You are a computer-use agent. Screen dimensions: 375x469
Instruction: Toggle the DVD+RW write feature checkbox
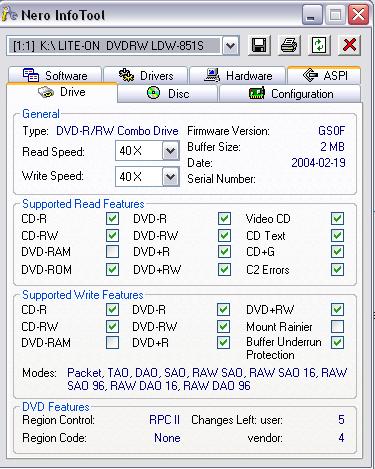tap(337, 310)
